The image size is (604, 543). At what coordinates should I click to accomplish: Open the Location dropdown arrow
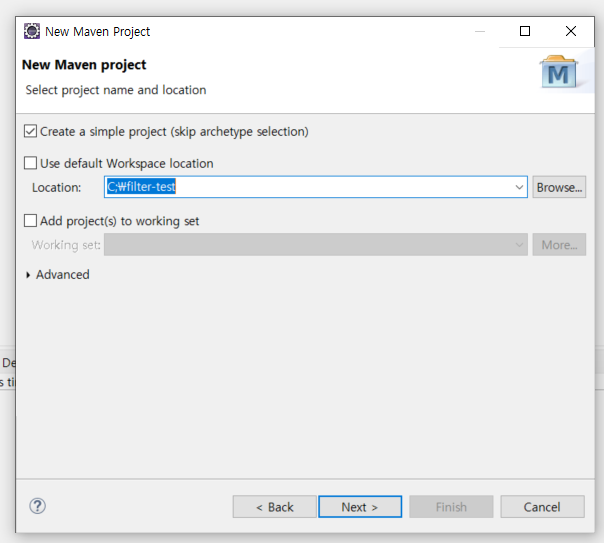519,187
